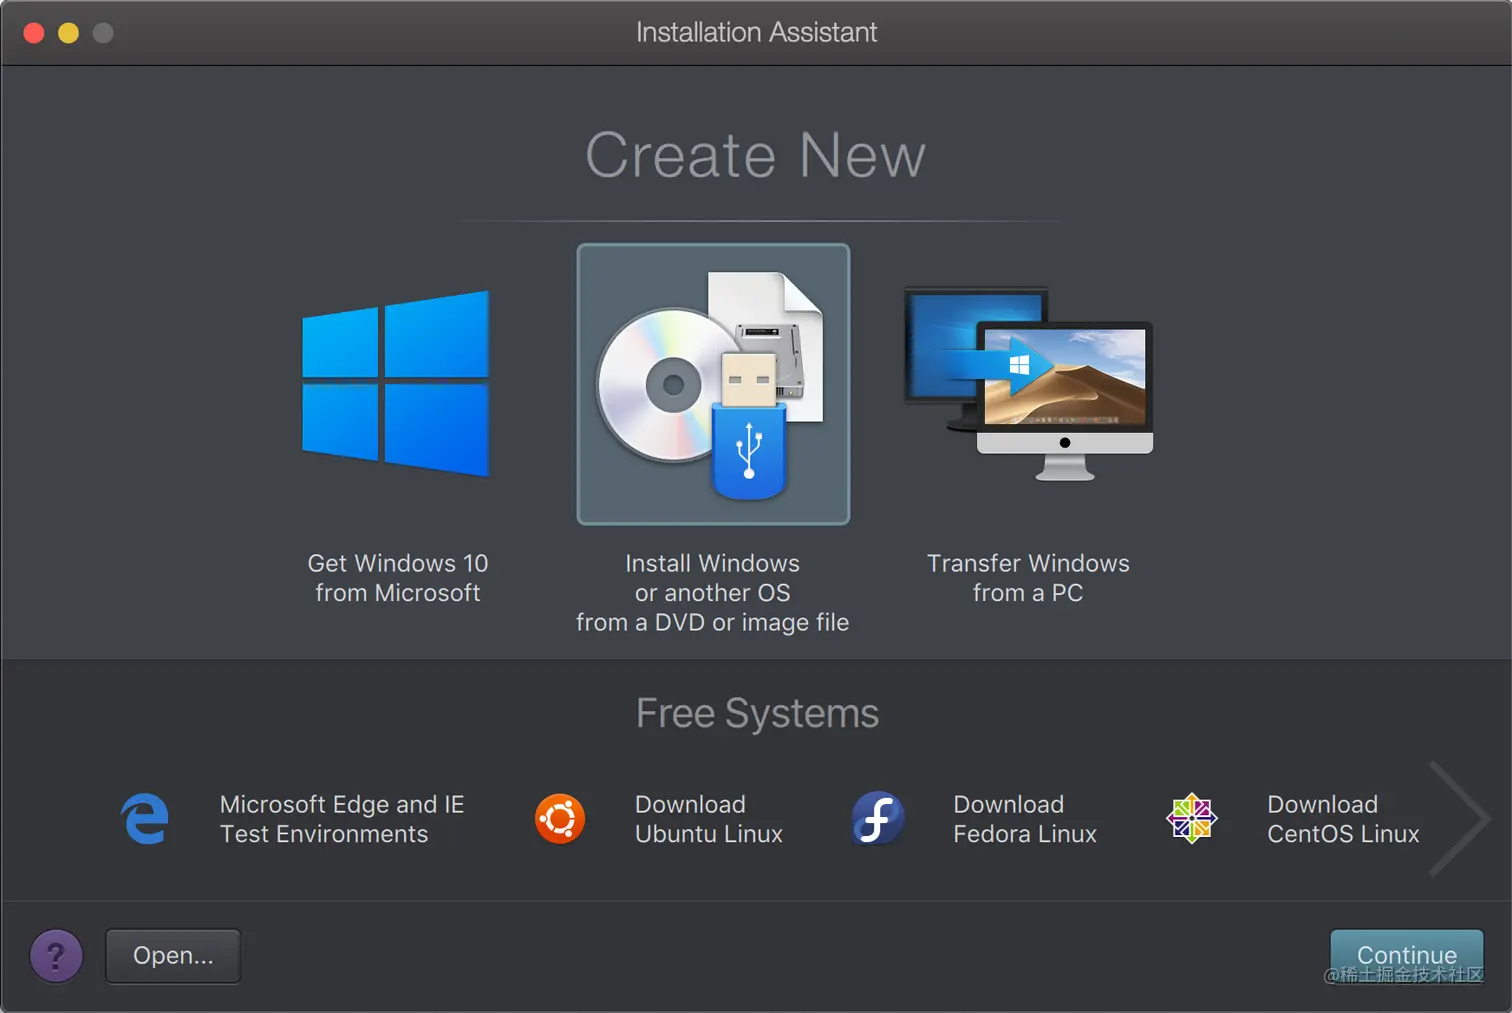Select "Microsoft Edge and IE Test Environments"
Viewport: 1512px width, 1013px height.
(342, 819)
